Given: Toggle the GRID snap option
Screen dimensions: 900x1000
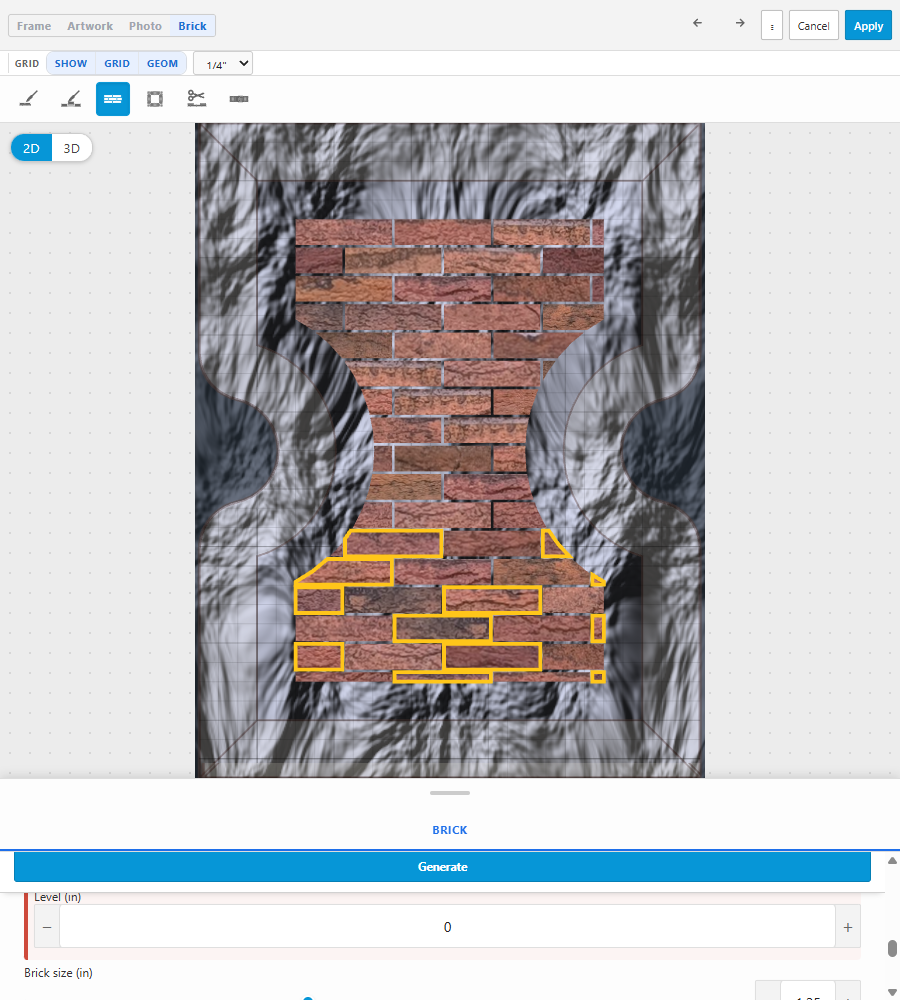Looking at the screenshot, I should 117,63.
